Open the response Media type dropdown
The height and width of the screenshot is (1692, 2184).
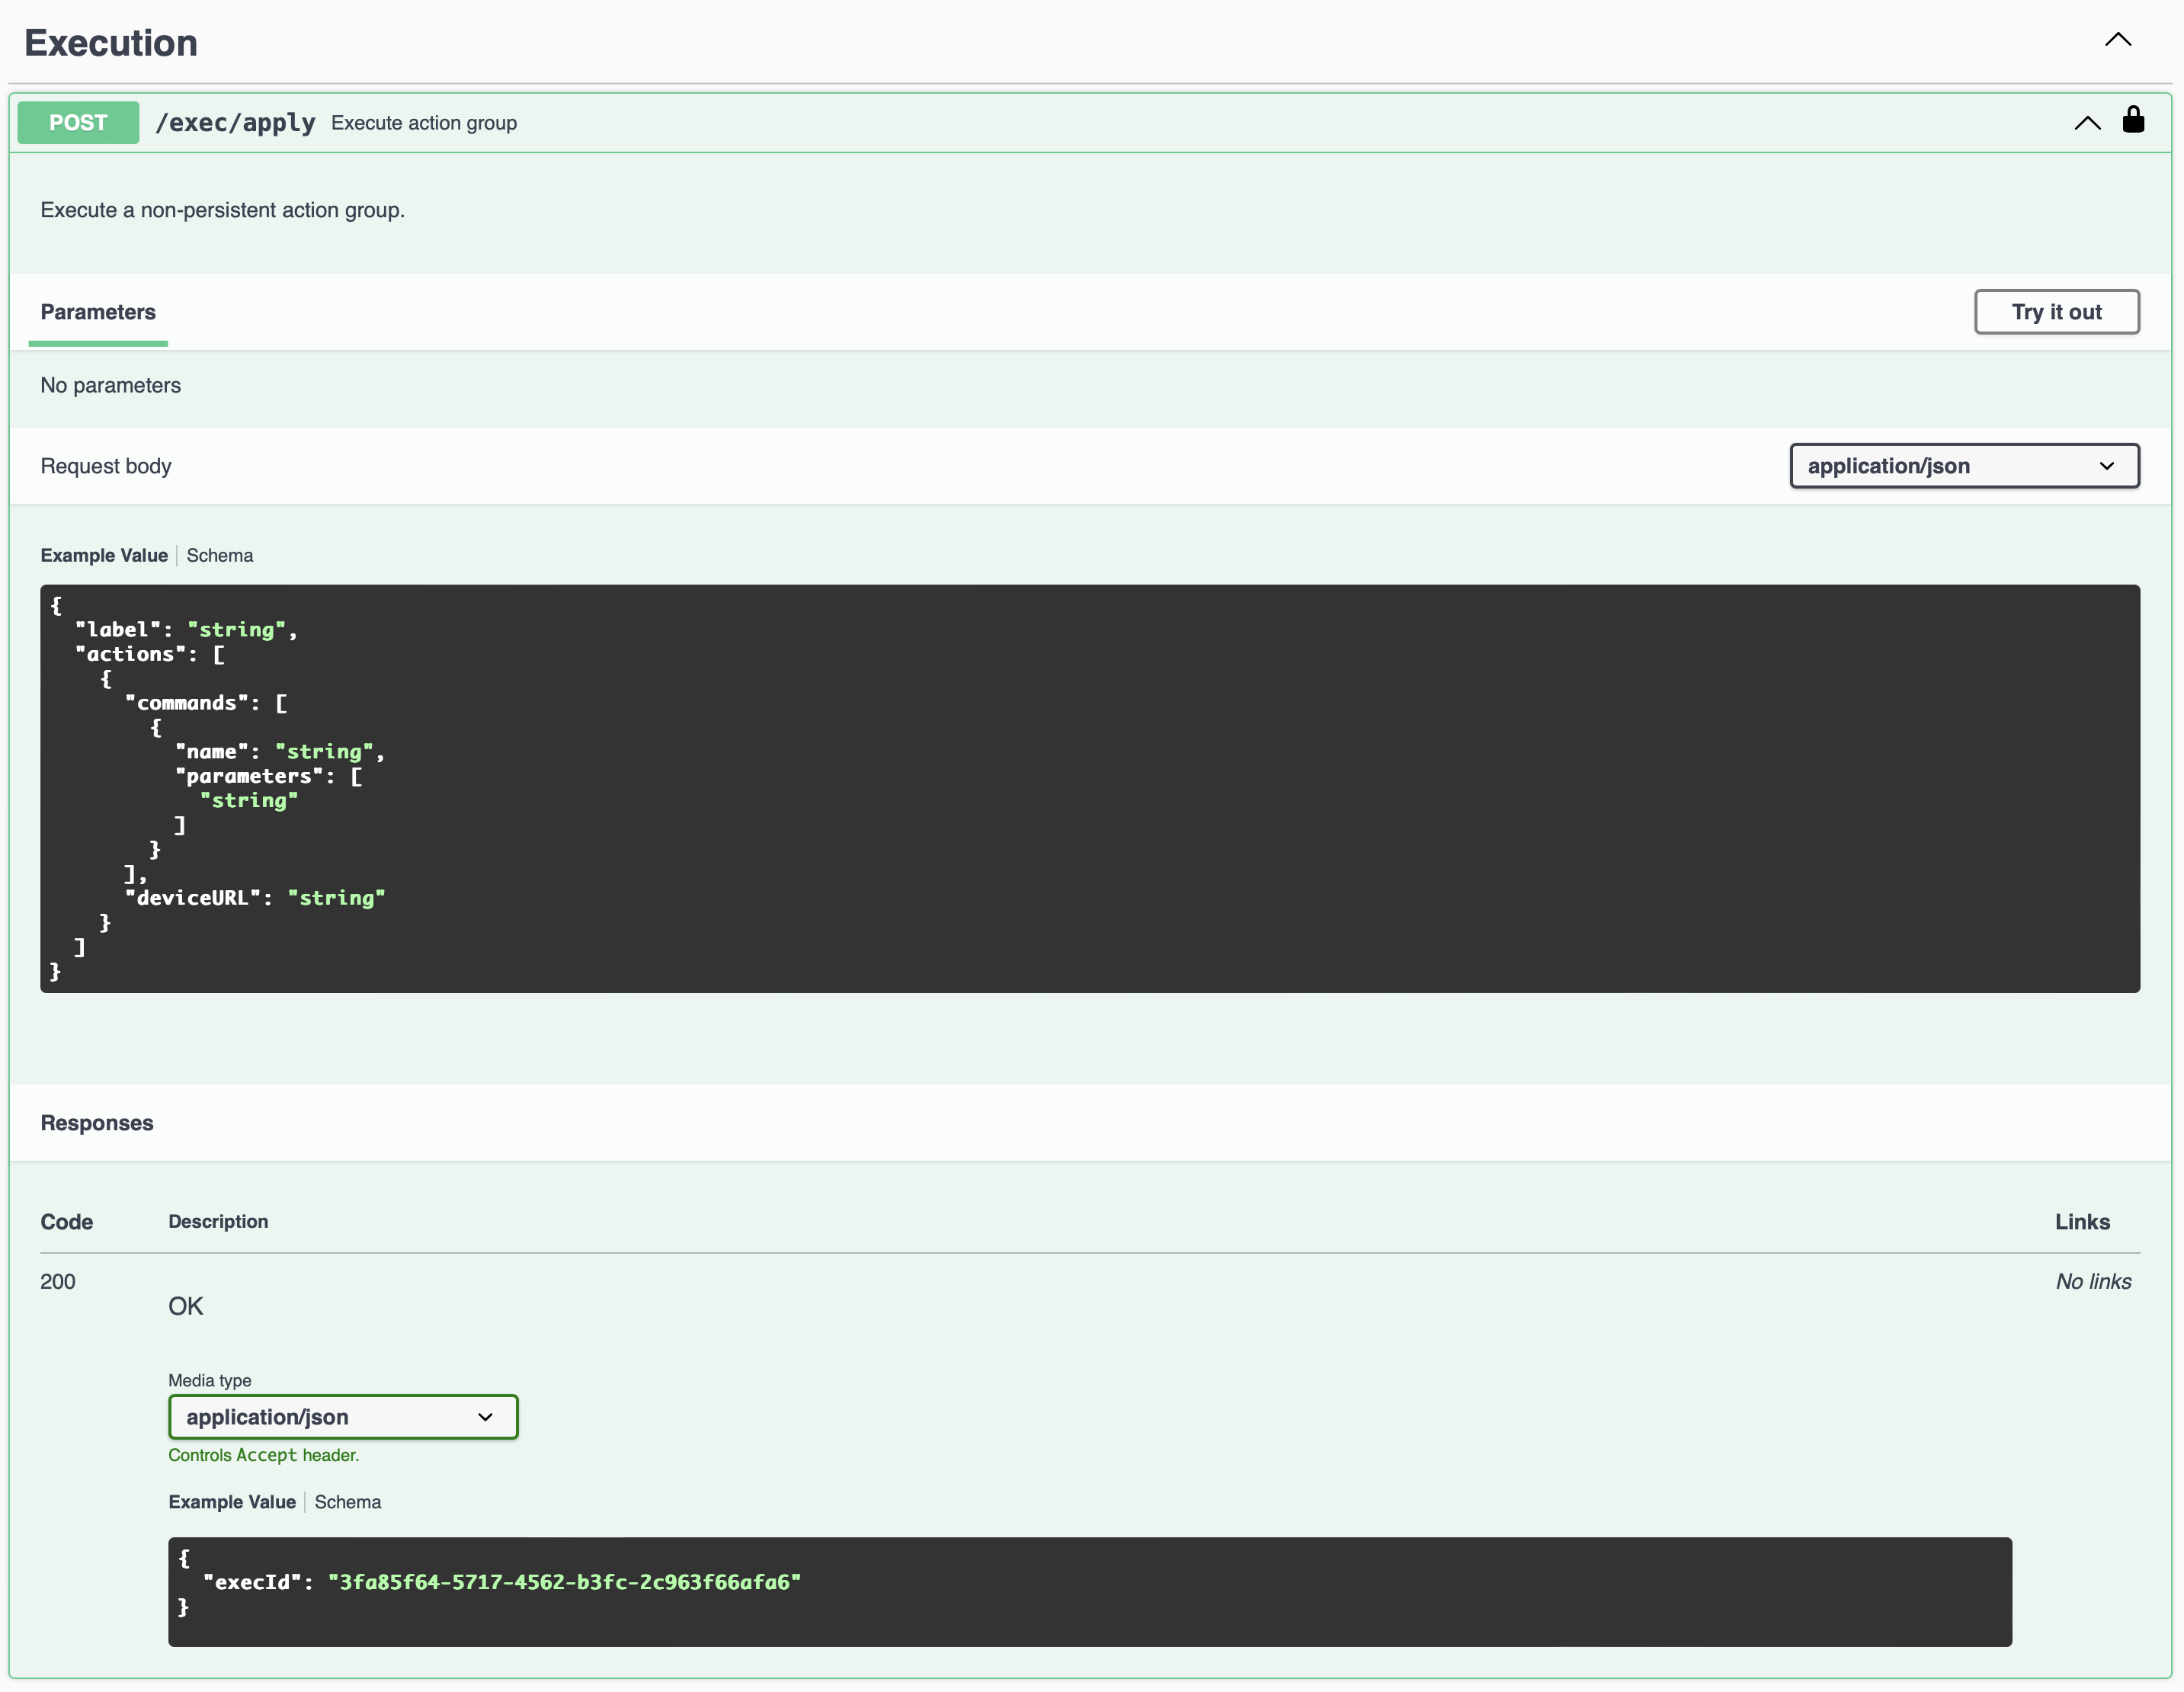pyautogui.click(x=343, y=1417)
